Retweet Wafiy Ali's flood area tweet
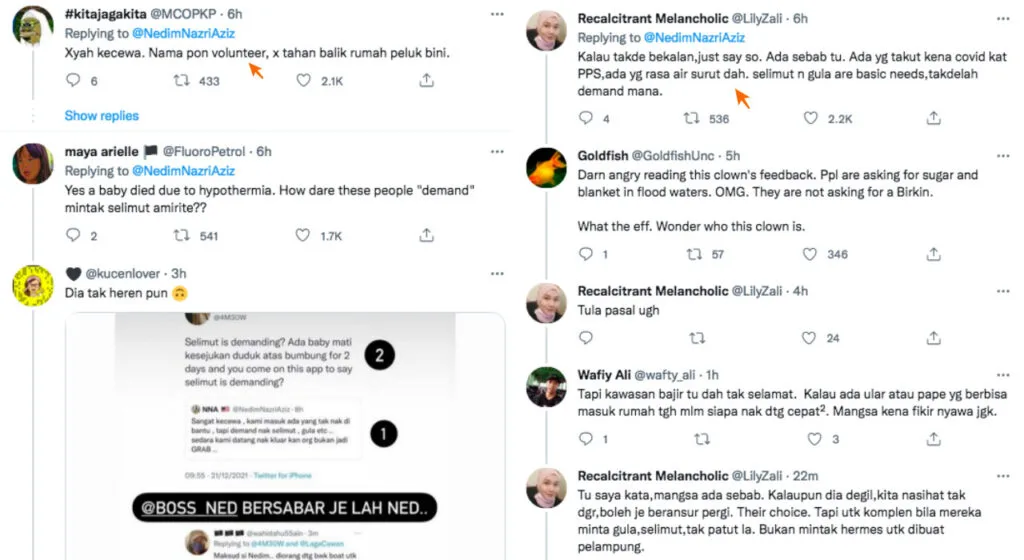The width and height of the screenshot is (1024, 560). [701, 438]
